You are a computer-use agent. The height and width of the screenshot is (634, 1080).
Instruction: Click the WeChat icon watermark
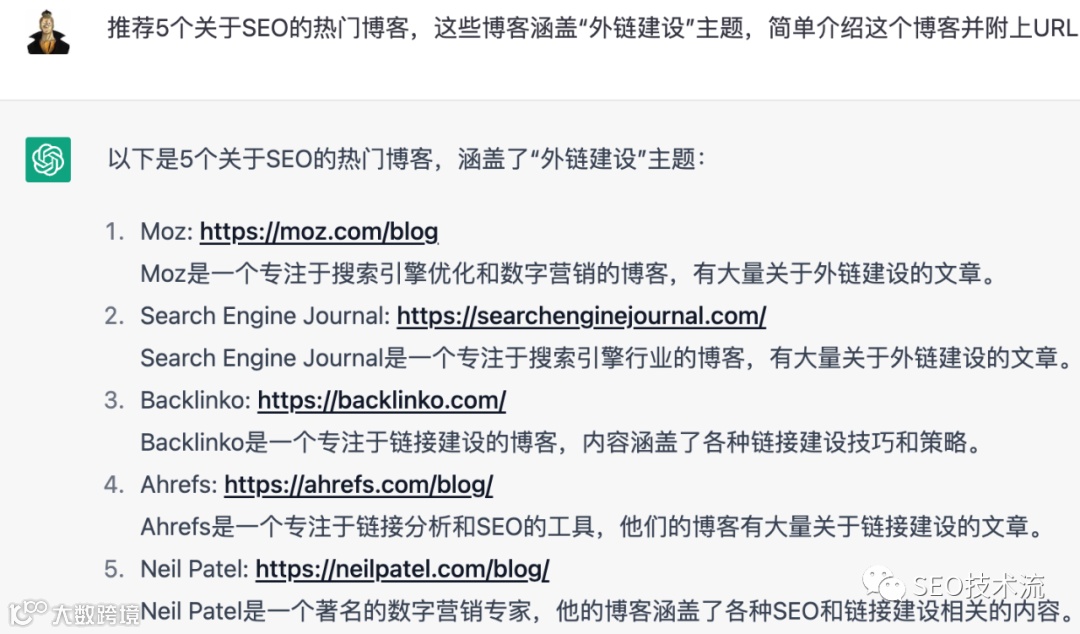[884, 584]
